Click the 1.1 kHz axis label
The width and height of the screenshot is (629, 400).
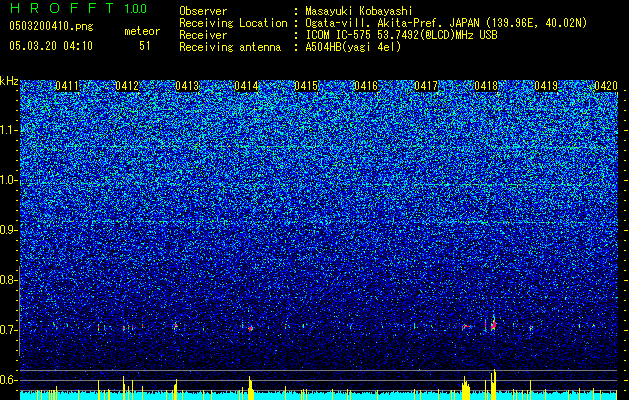click(x=7, y=130)
